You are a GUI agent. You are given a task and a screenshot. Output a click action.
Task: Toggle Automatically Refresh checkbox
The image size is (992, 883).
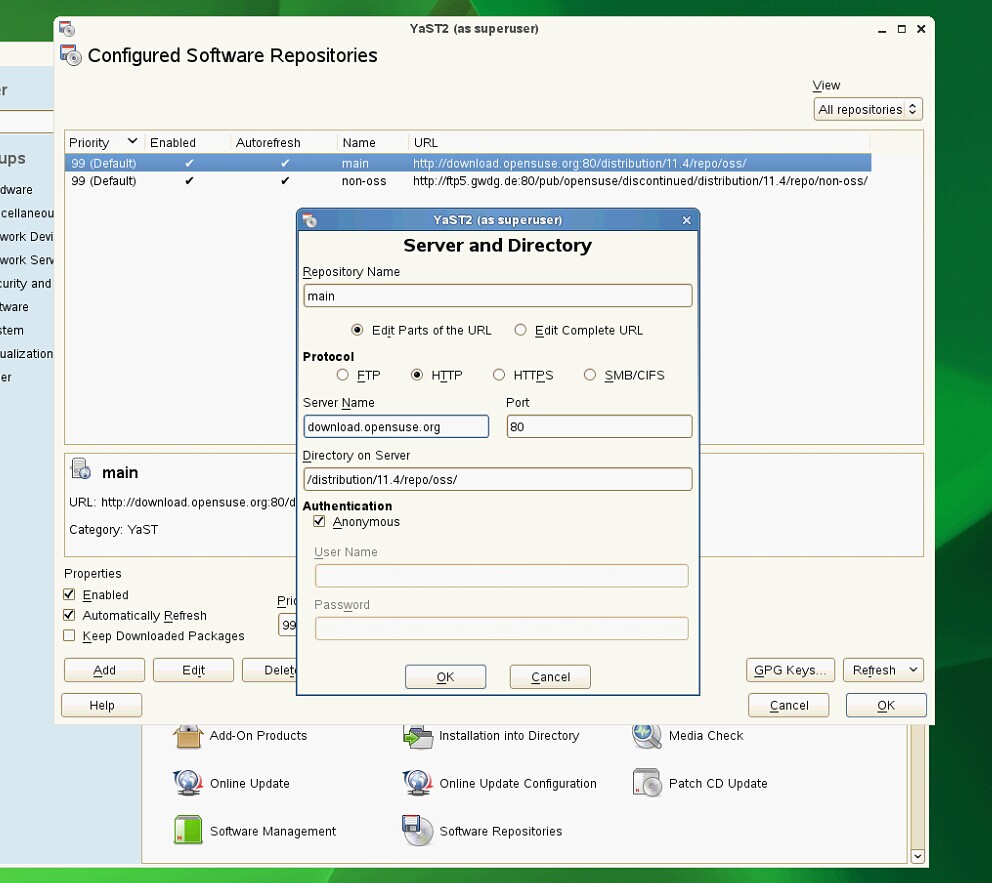[70, 615]
